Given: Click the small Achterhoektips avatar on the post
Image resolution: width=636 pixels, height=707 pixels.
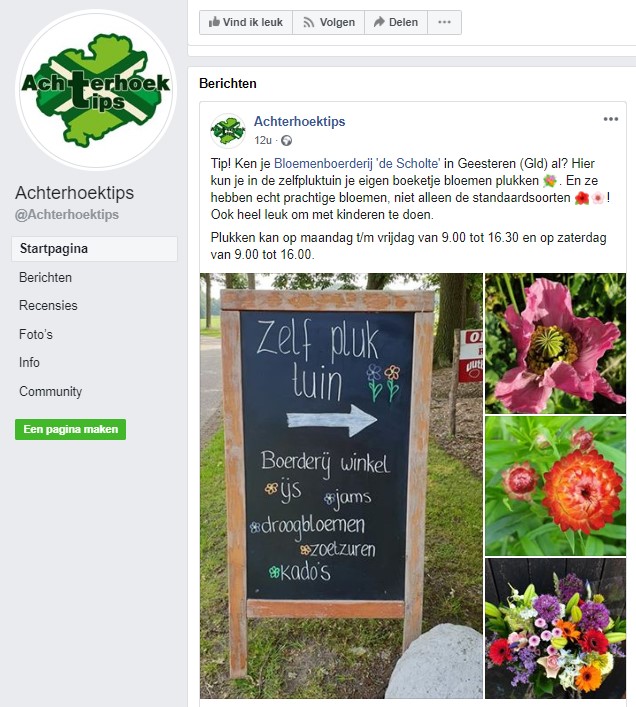Looking at the screenshot, I should pyautogui.click(x=228, y=131).
